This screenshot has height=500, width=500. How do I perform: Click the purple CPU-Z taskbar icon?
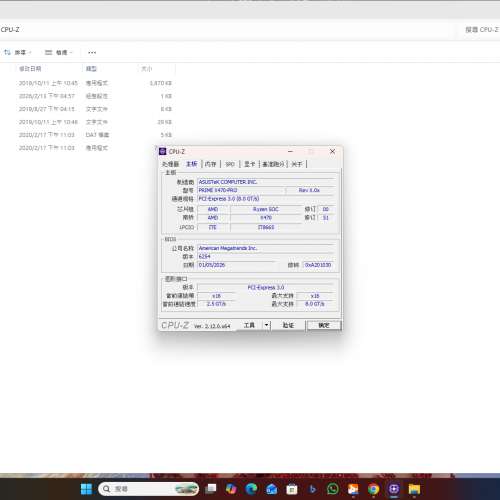(x=394, y=489)
